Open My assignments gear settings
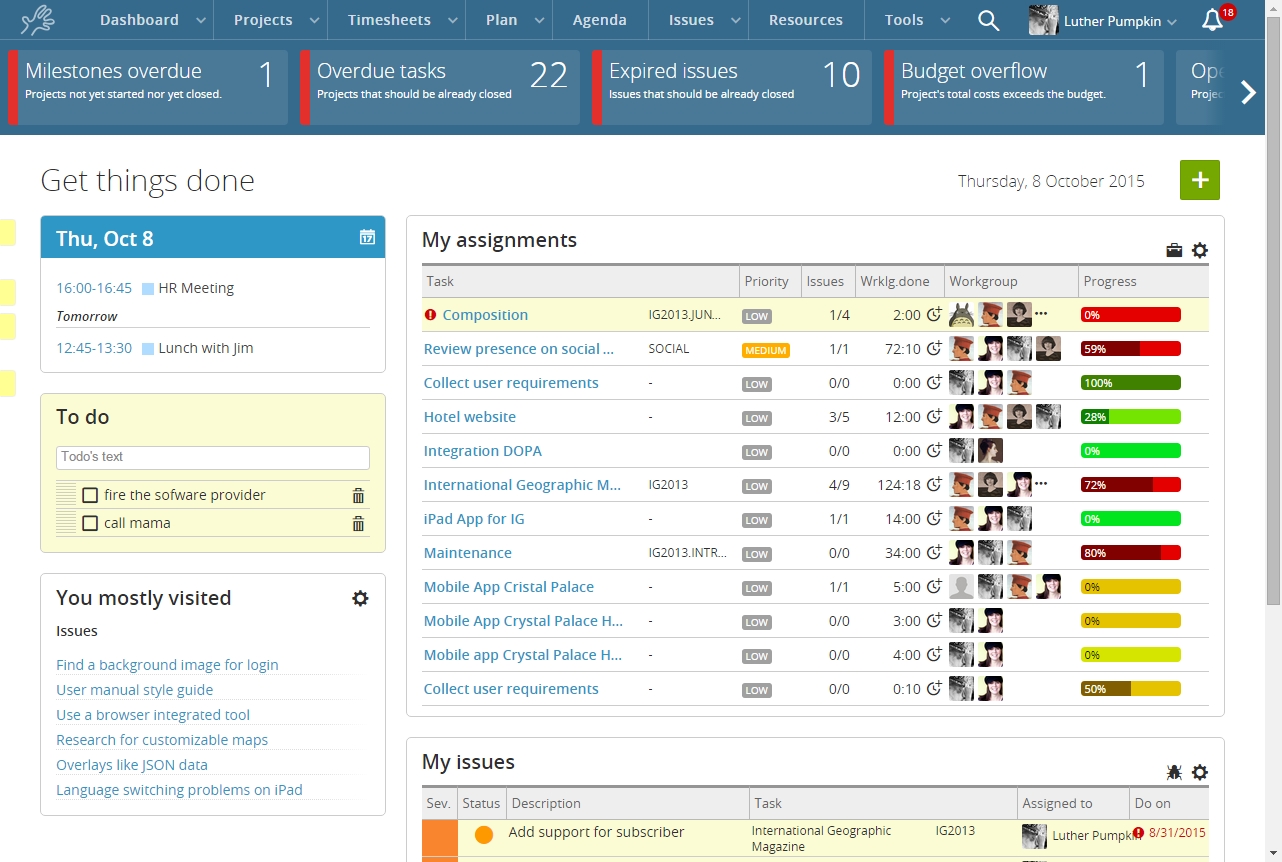This screenshot has height=862, width=1282. coord(1200,251)
